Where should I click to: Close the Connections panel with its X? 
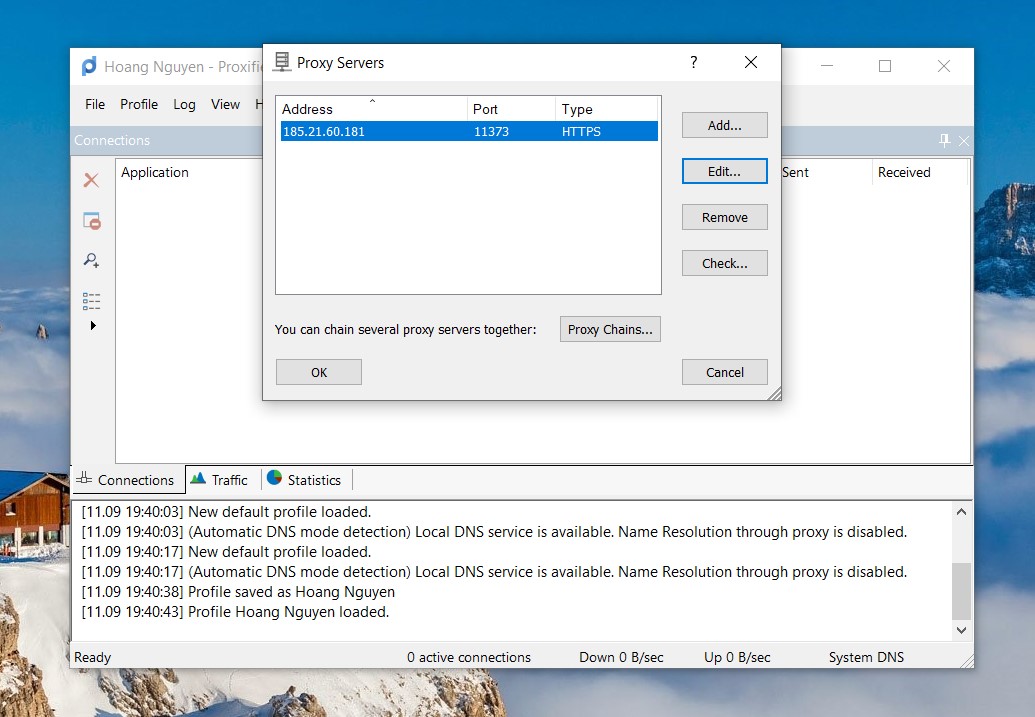964,141
